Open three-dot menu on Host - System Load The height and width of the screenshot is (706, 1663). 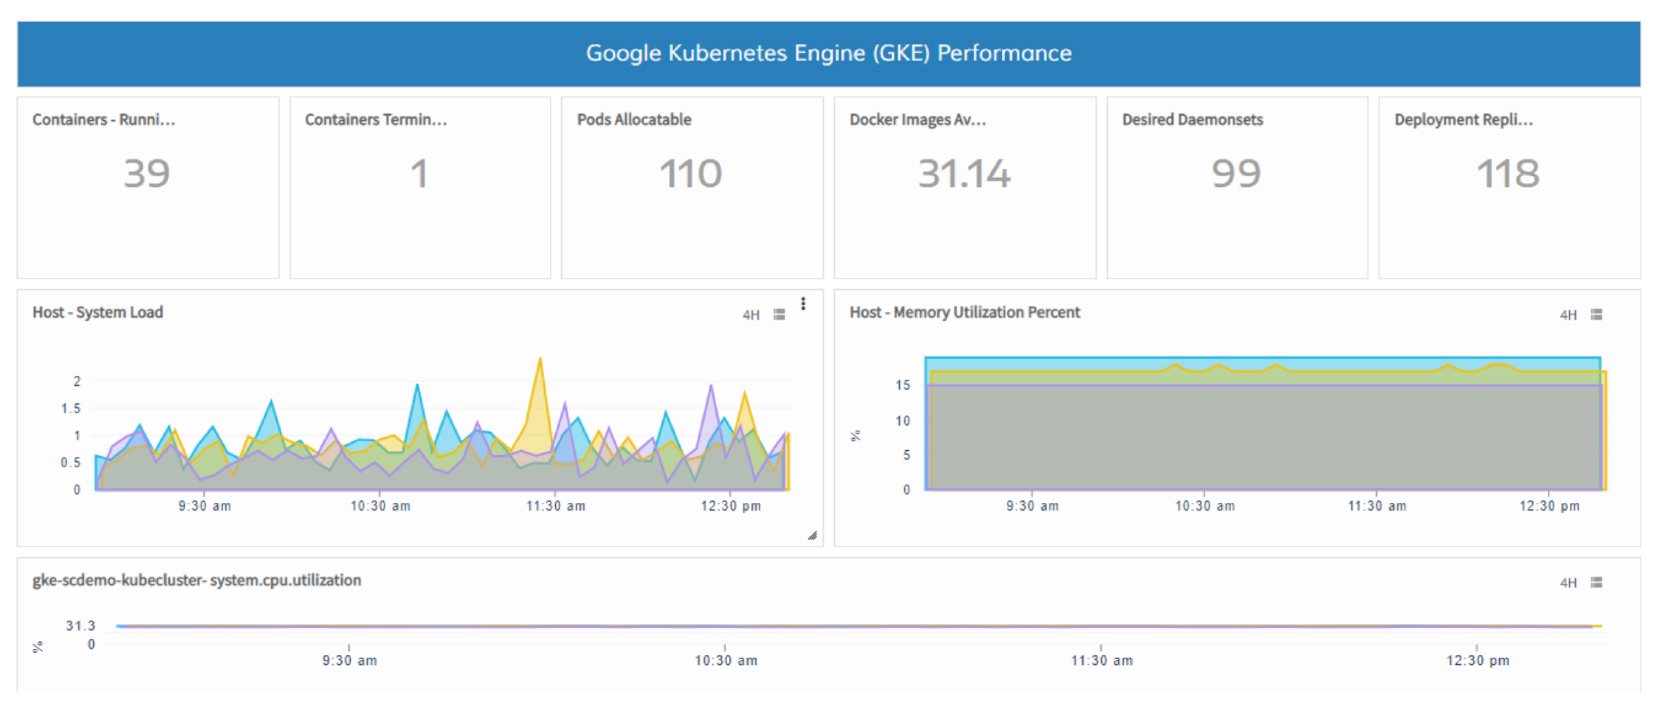(803, 304)
